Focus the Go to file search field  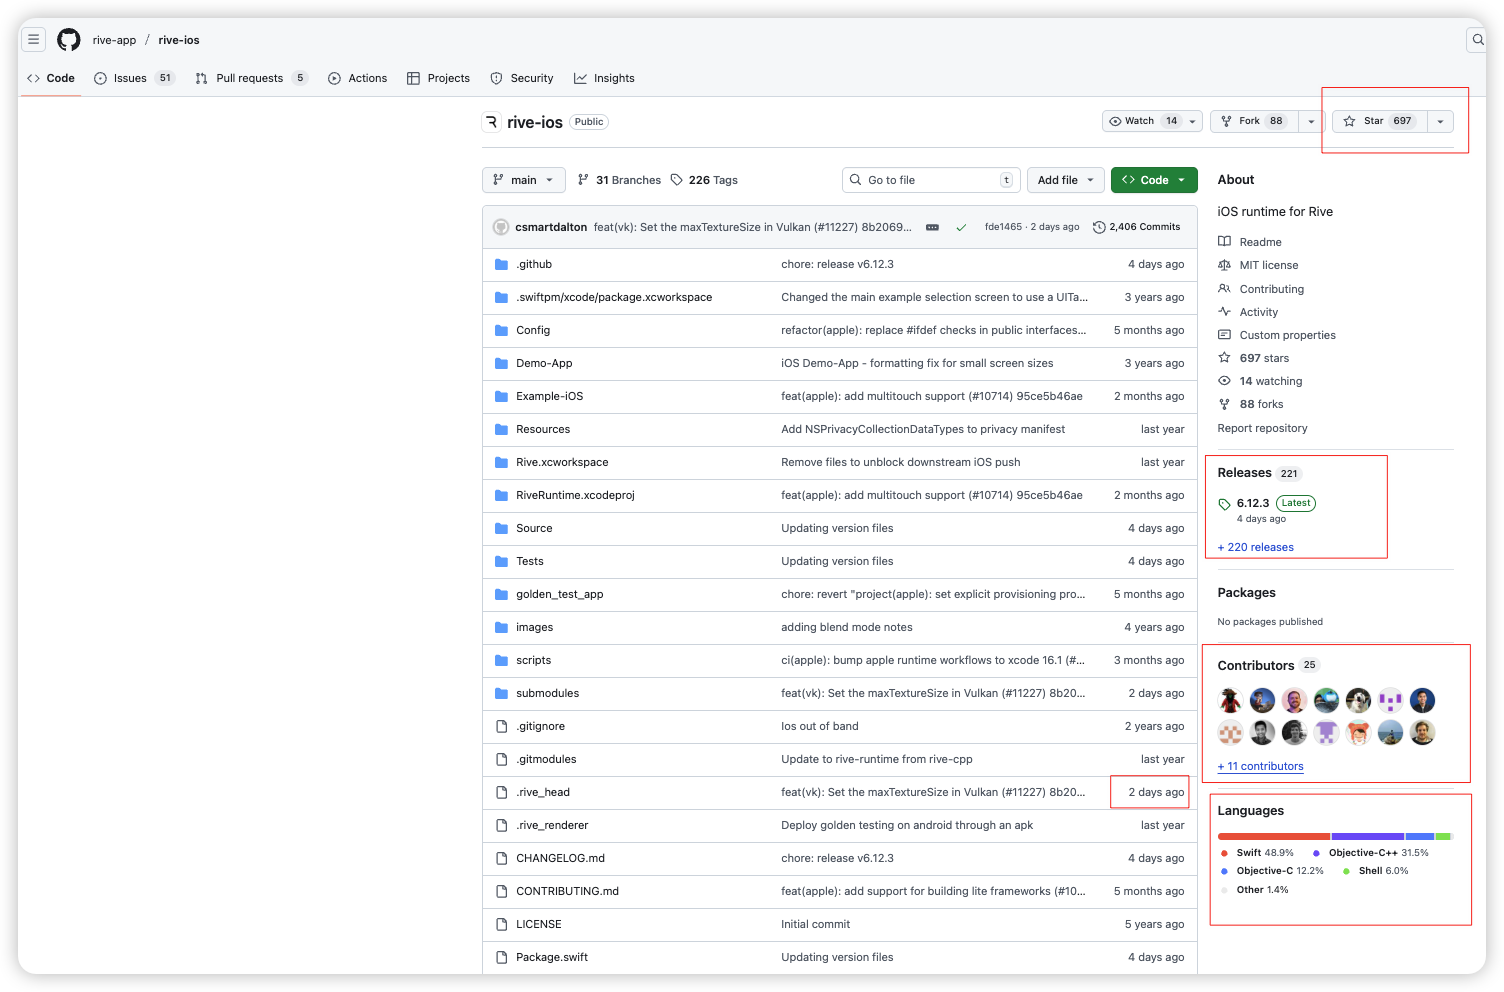click(931, 180)
